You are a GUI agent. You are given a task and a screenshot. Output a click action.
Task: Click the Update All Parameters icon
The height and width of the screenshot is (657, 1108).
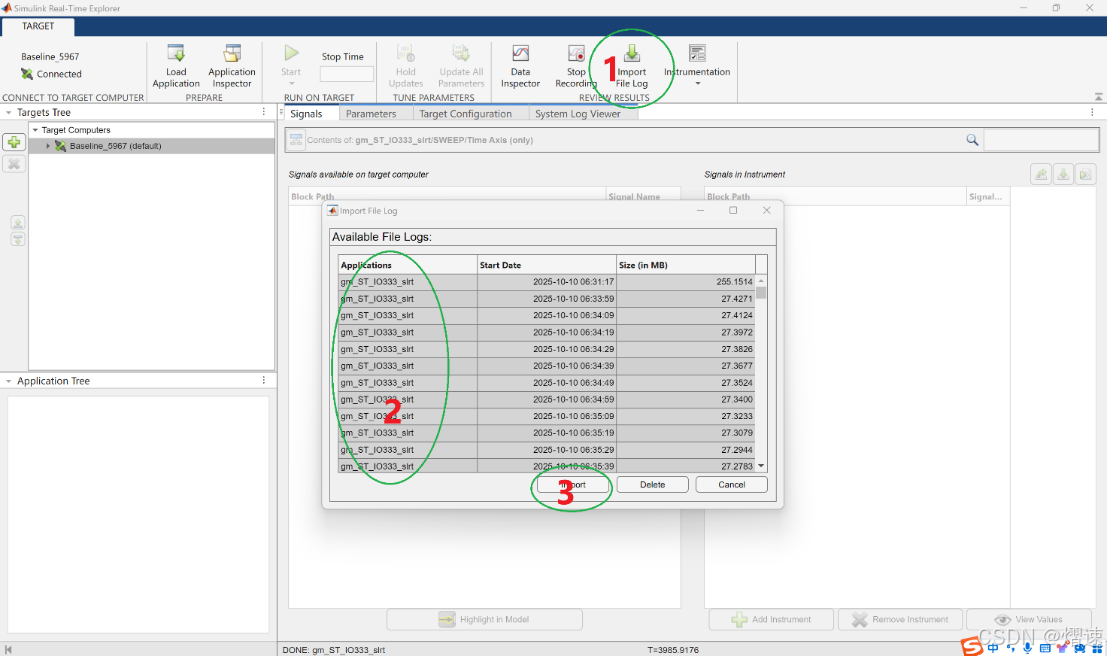click(461, 54)
